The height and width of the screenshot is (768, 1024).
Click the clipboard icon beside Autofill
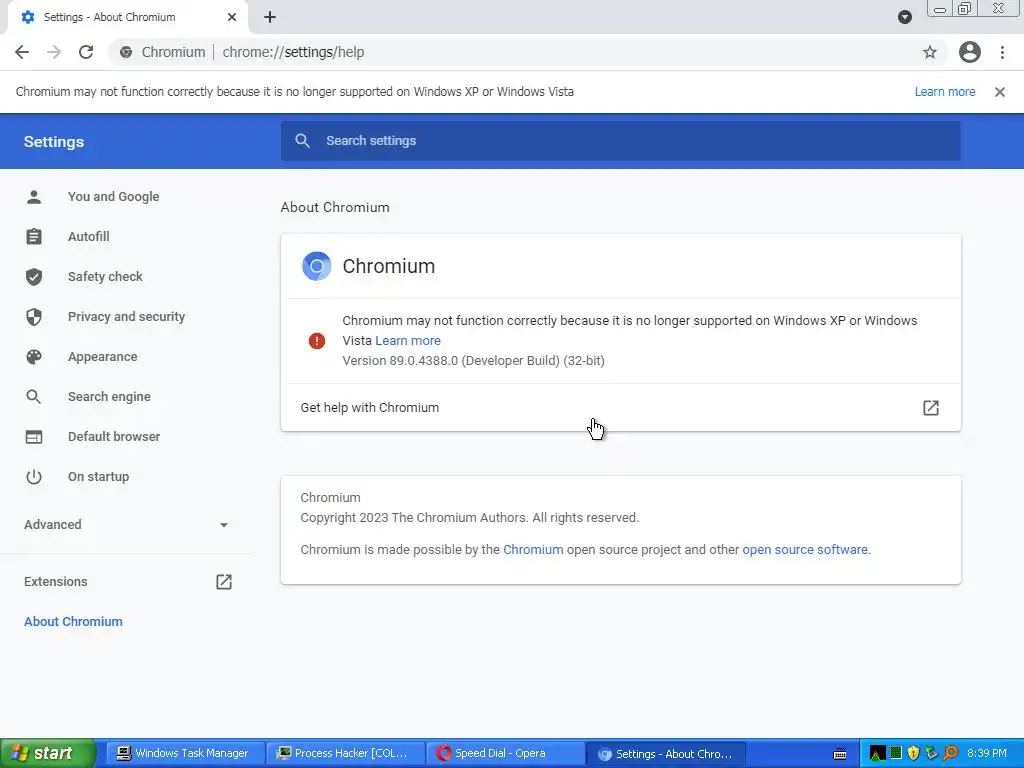click(x=34, y=236)
